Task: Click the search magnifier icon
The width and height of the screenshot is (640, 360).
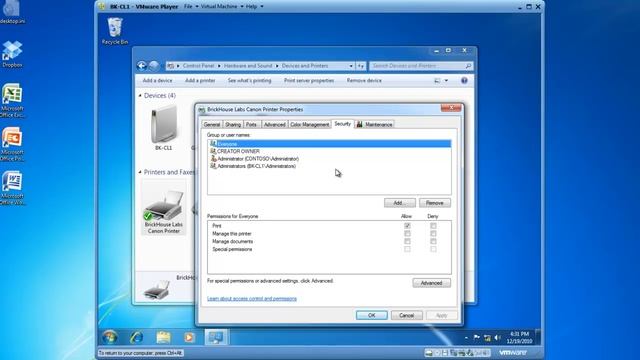Action: 468,66
